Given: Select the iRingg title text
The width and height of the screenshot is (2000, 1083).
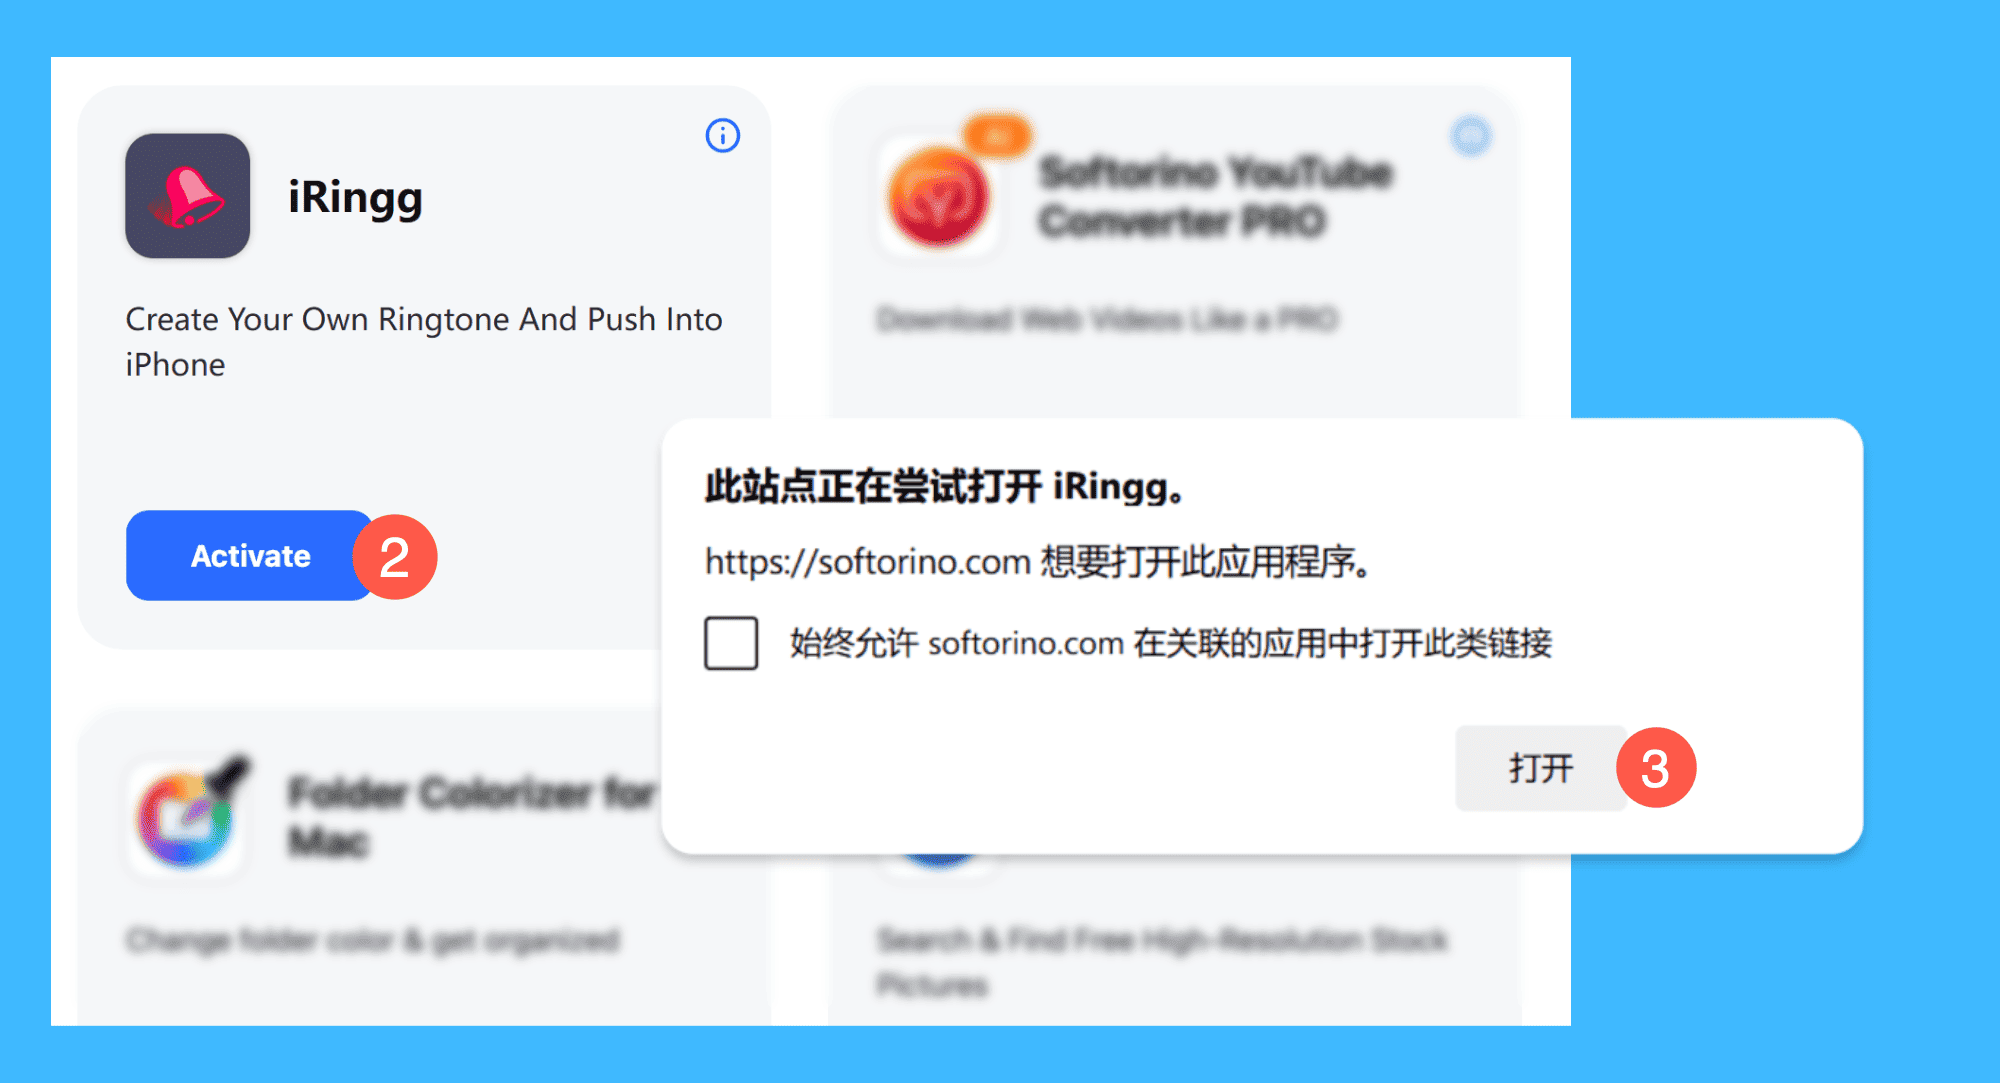Looking at the screenshot, I should click(355, 197).
